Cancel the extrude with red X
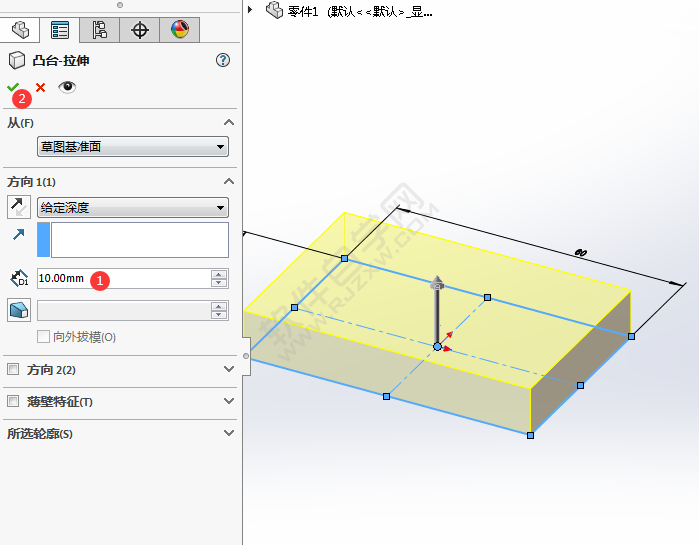Image resolution: width=699 pixels, height=545 pixels. [41, 87]
